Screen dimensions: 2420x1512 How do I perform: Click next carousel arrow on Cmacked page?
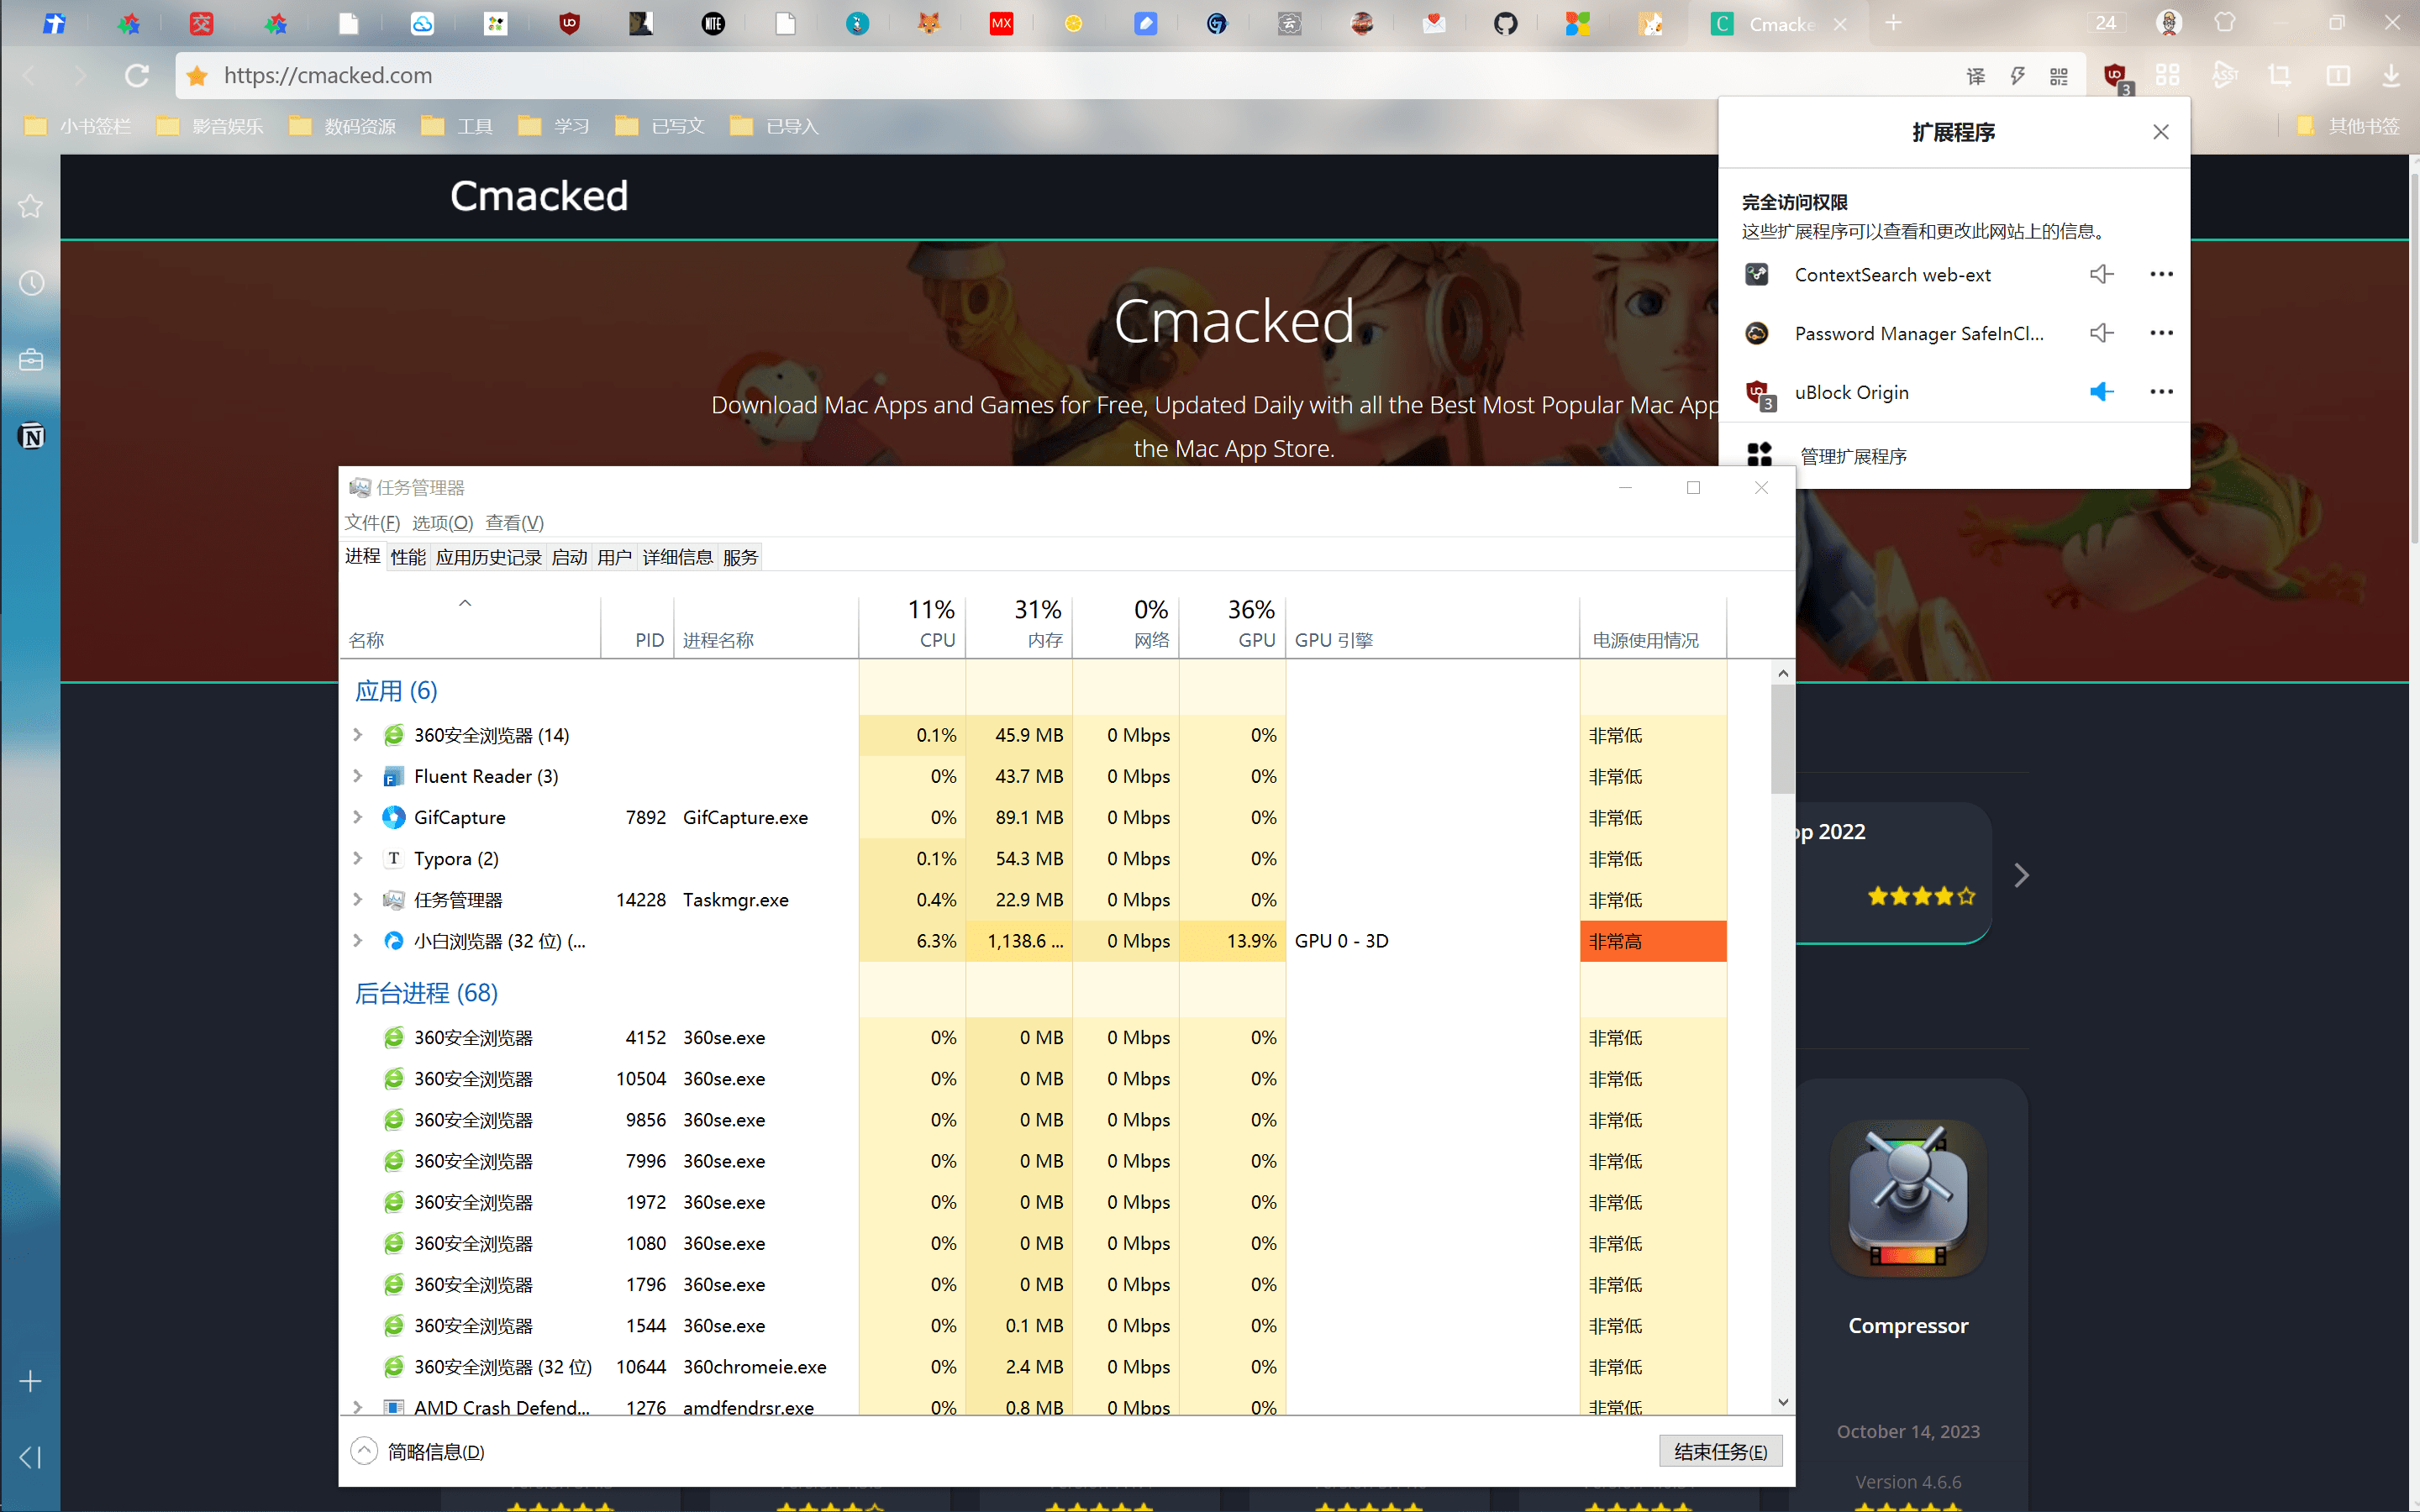point(2021,875)
